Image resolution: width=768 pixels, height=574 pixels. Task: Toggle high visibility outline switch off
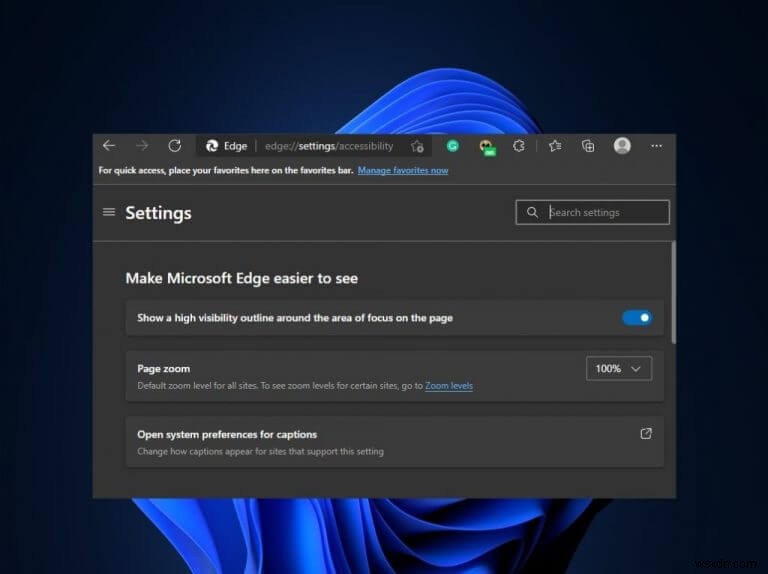pyautogui.click(x=637, y=318)
